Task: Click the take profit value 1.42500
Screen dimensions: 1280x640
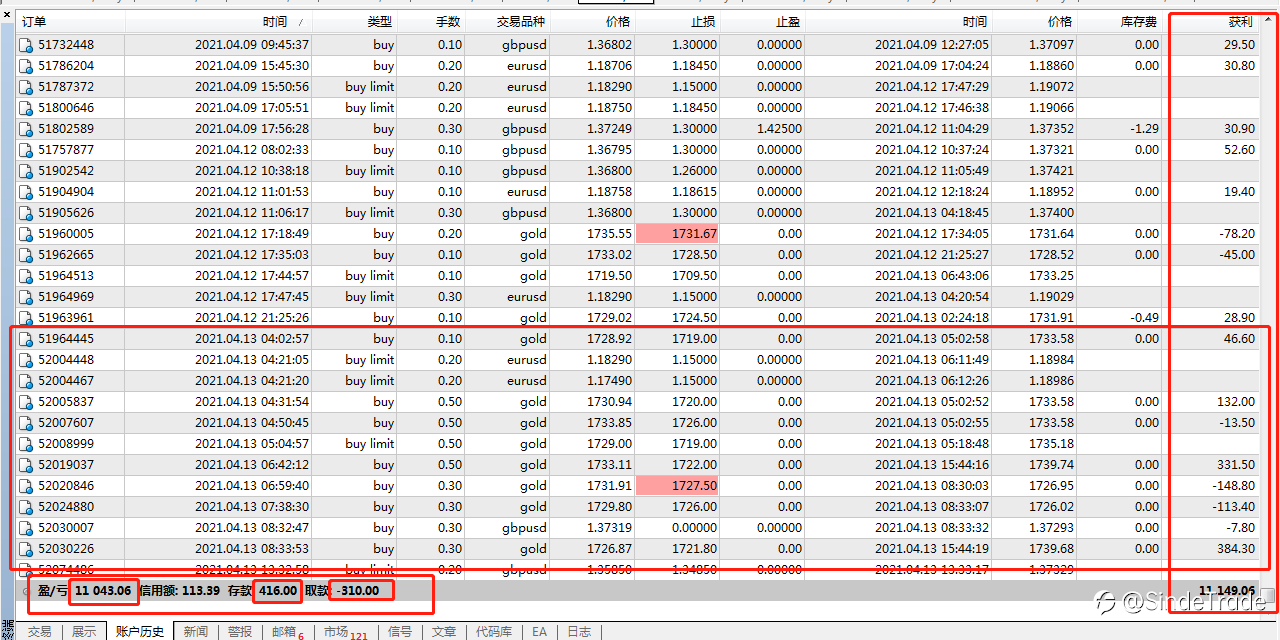Action: point(779,129)
